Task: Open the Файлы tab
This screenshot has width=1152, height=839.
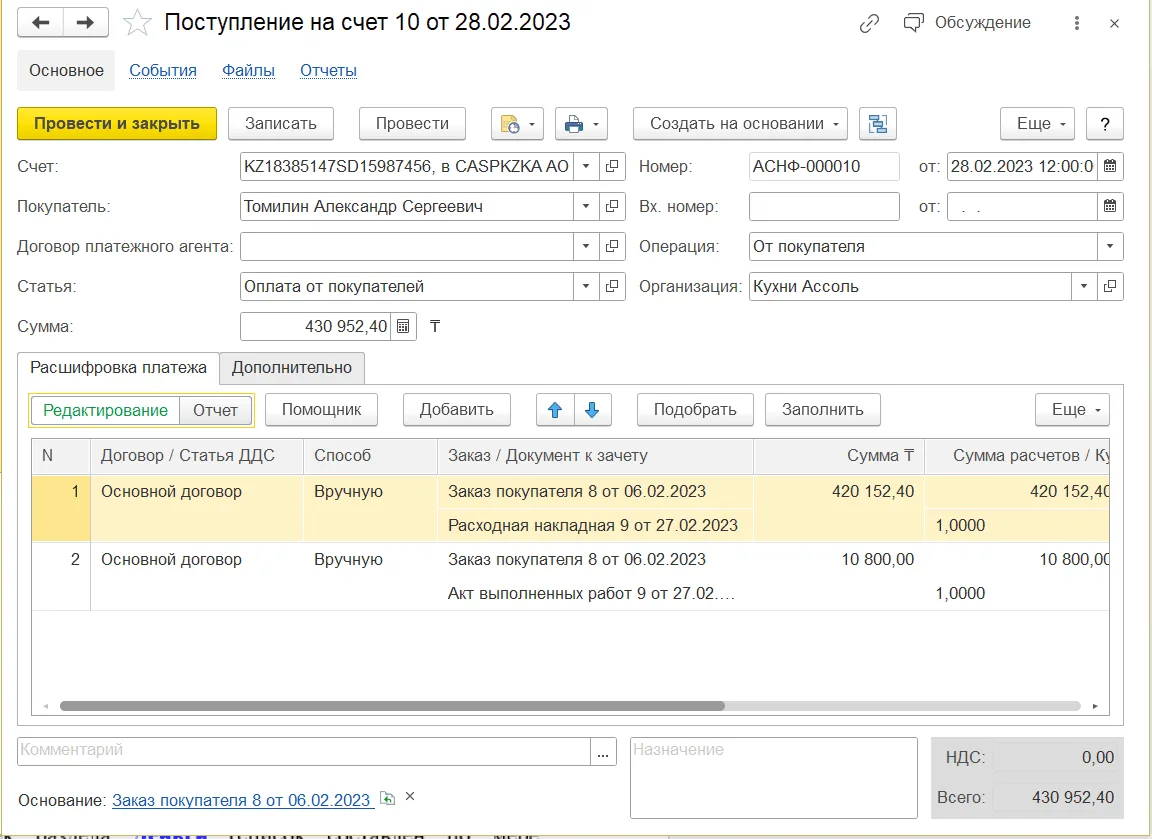Action: pyautogui.click(x=248, y=71)
